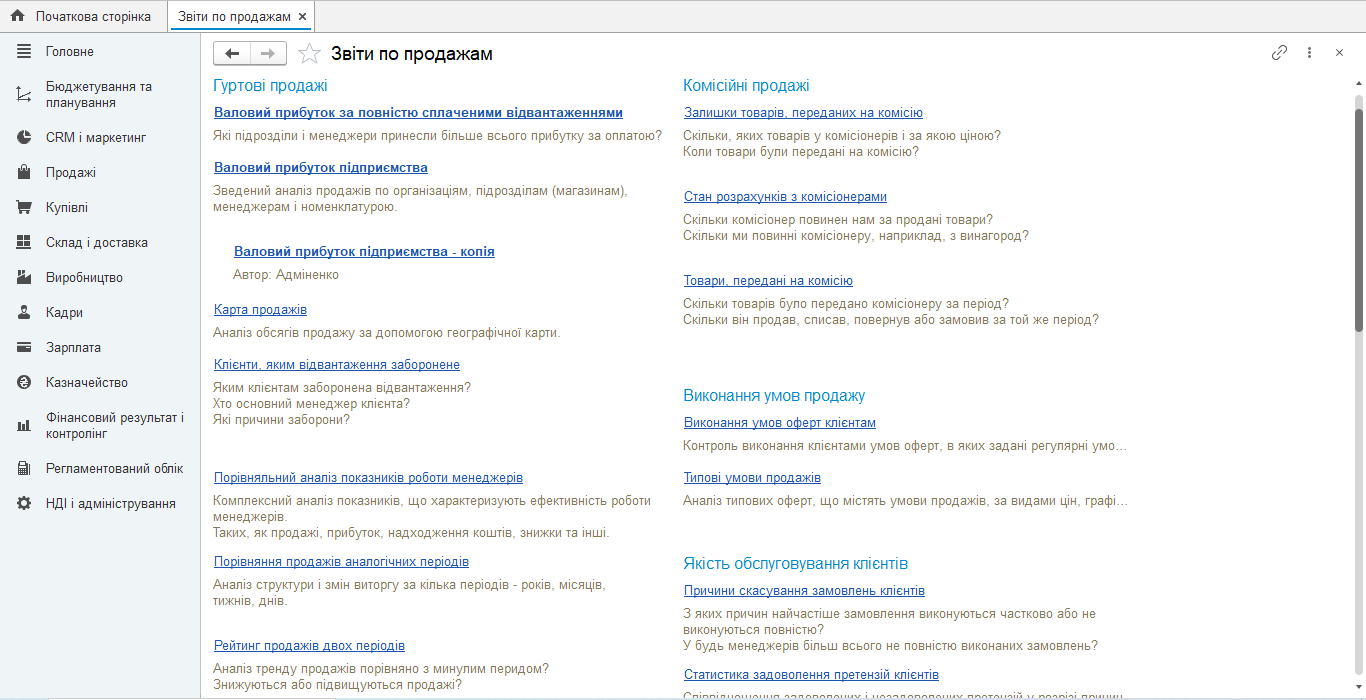
Task: Open Типові умови продажів report
Action: pos(752,478)
